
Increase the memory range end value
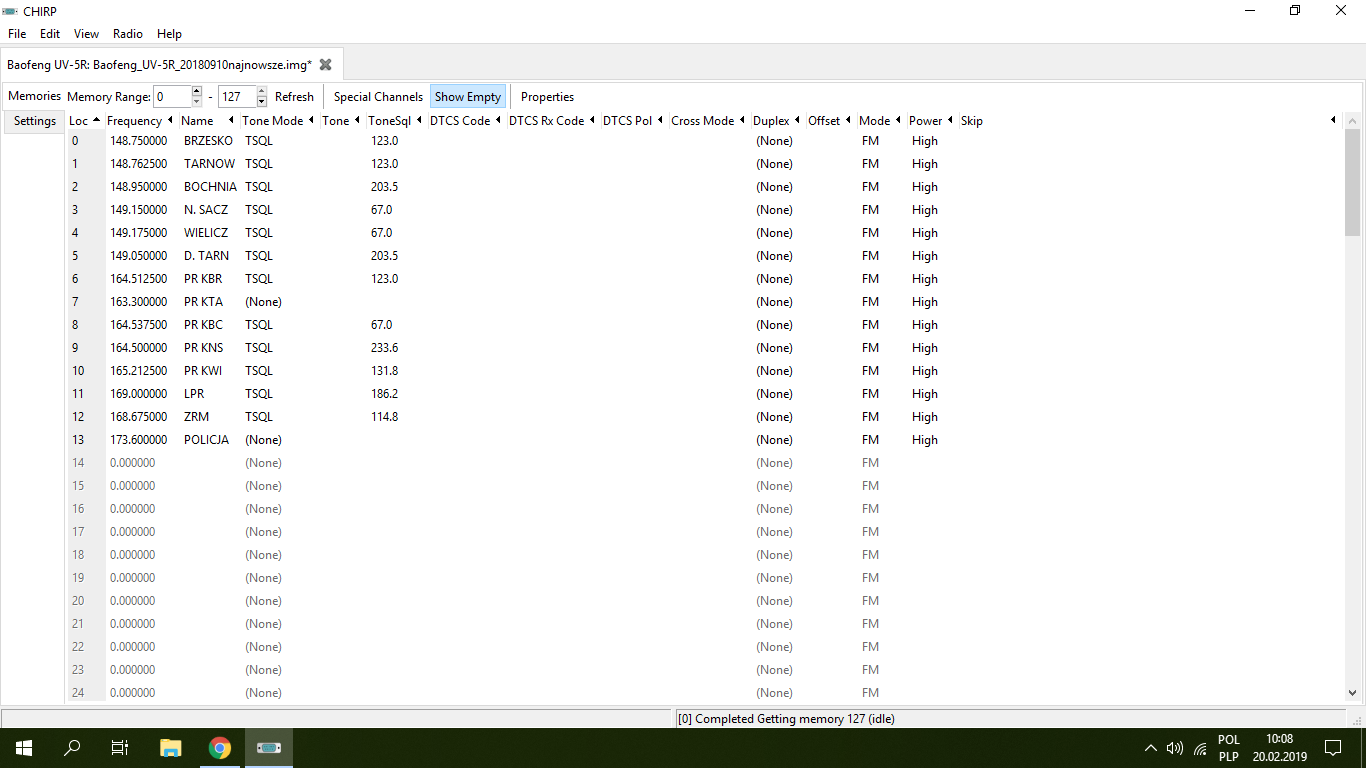click(262, 91)
